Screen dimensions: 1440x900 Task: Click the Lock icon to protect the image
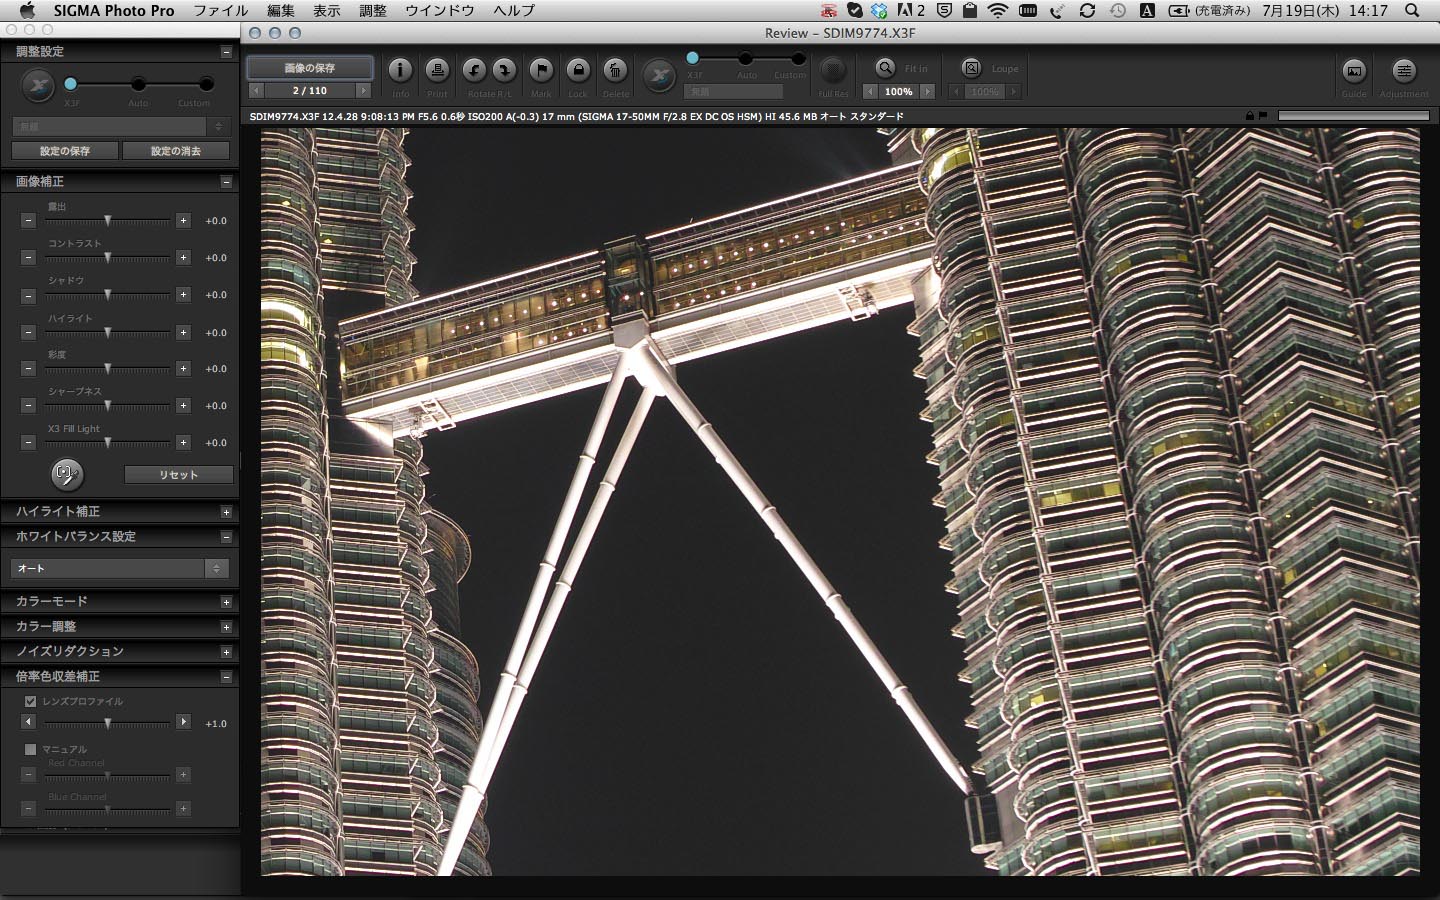(x=578, y=70)
